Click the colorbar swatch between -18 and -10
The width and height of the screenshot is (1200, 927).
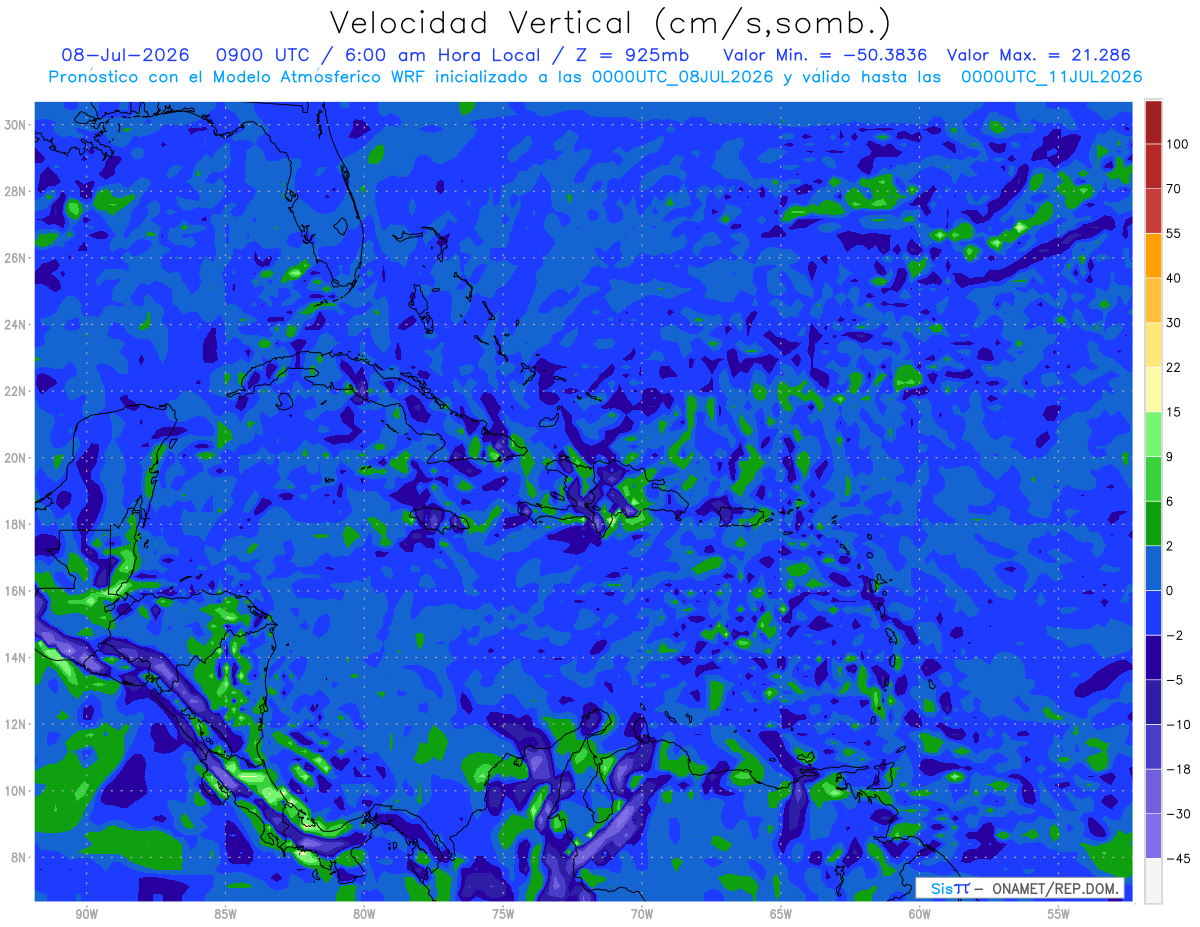(1153, 746)
